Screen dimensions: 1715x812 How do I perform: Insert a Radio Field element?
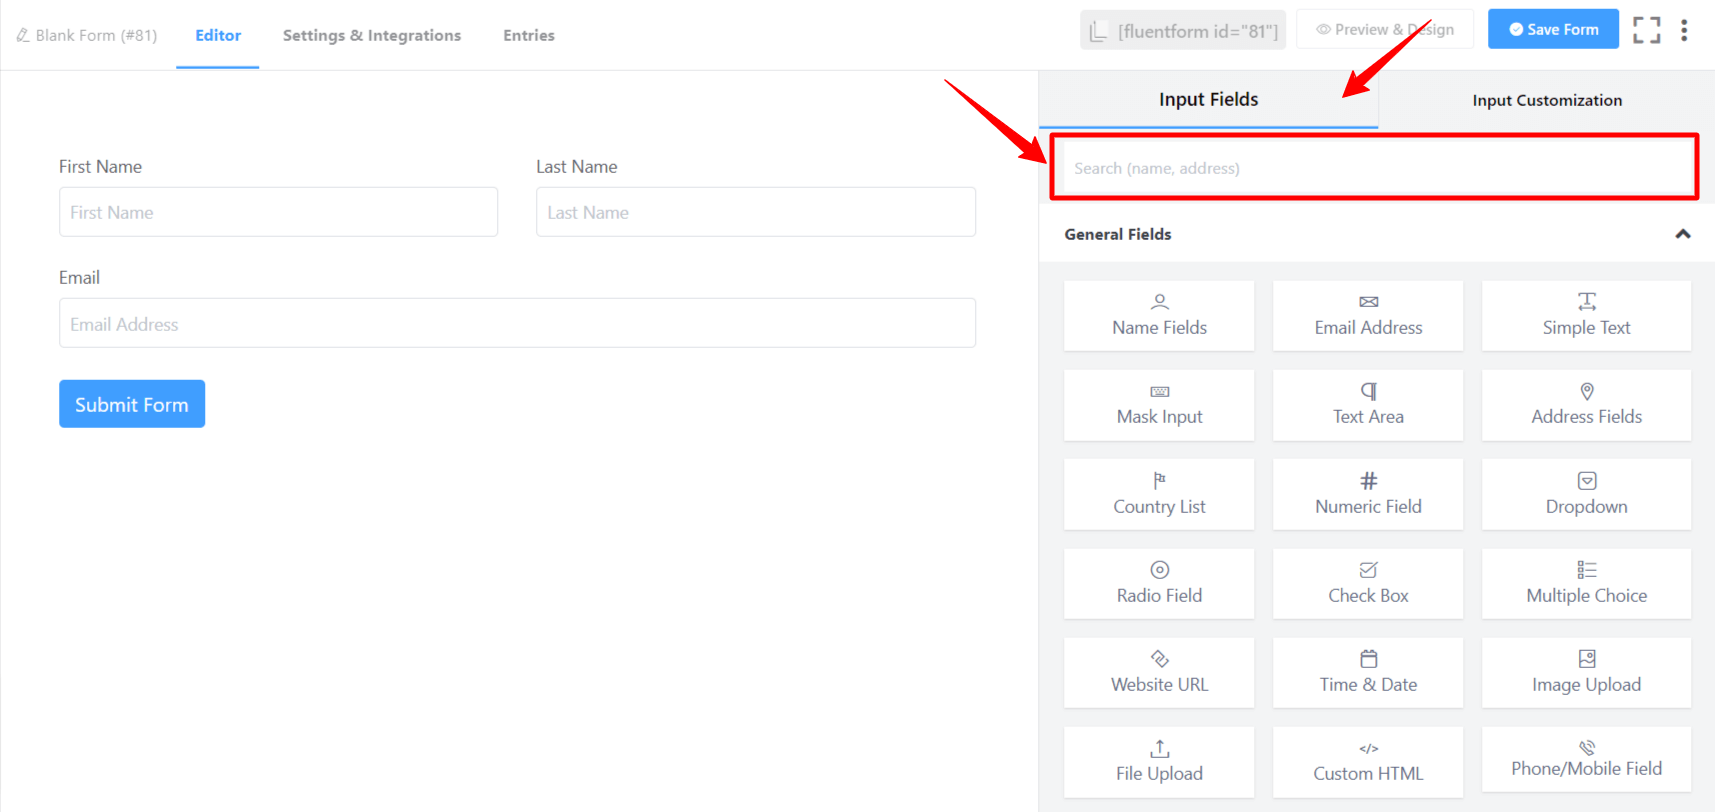coord(1159,584)
